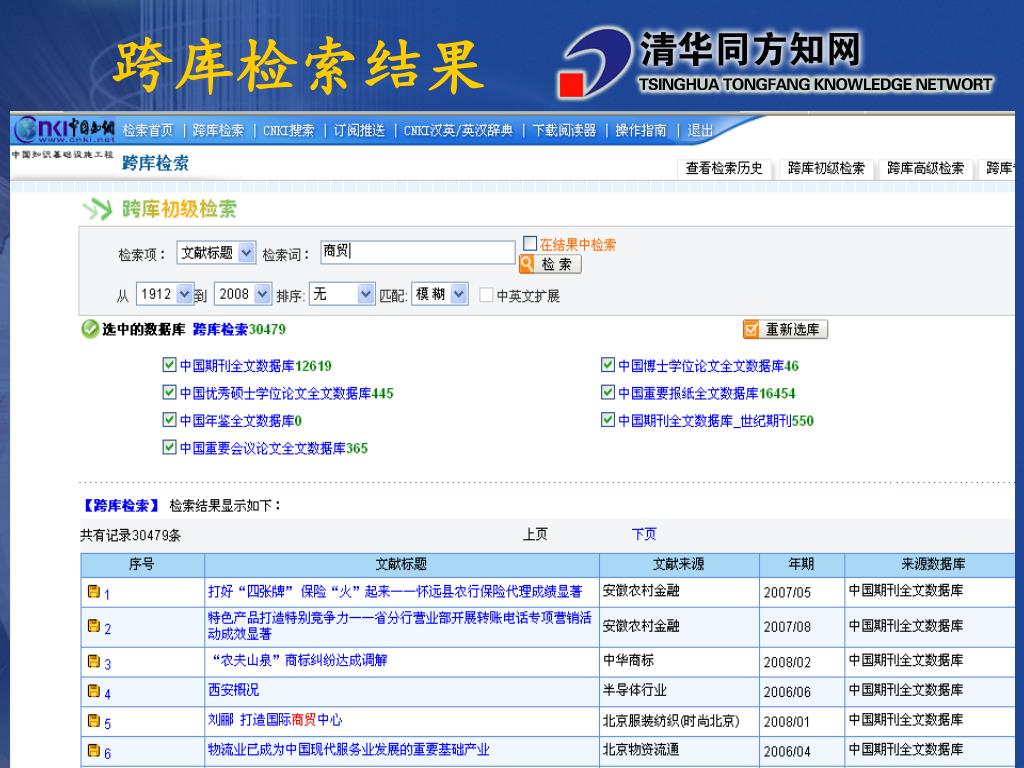Click the 共有记录30479条 record count
This screenshot has width=1024, height=768.
pyautogui.click(x=131, y=536)
